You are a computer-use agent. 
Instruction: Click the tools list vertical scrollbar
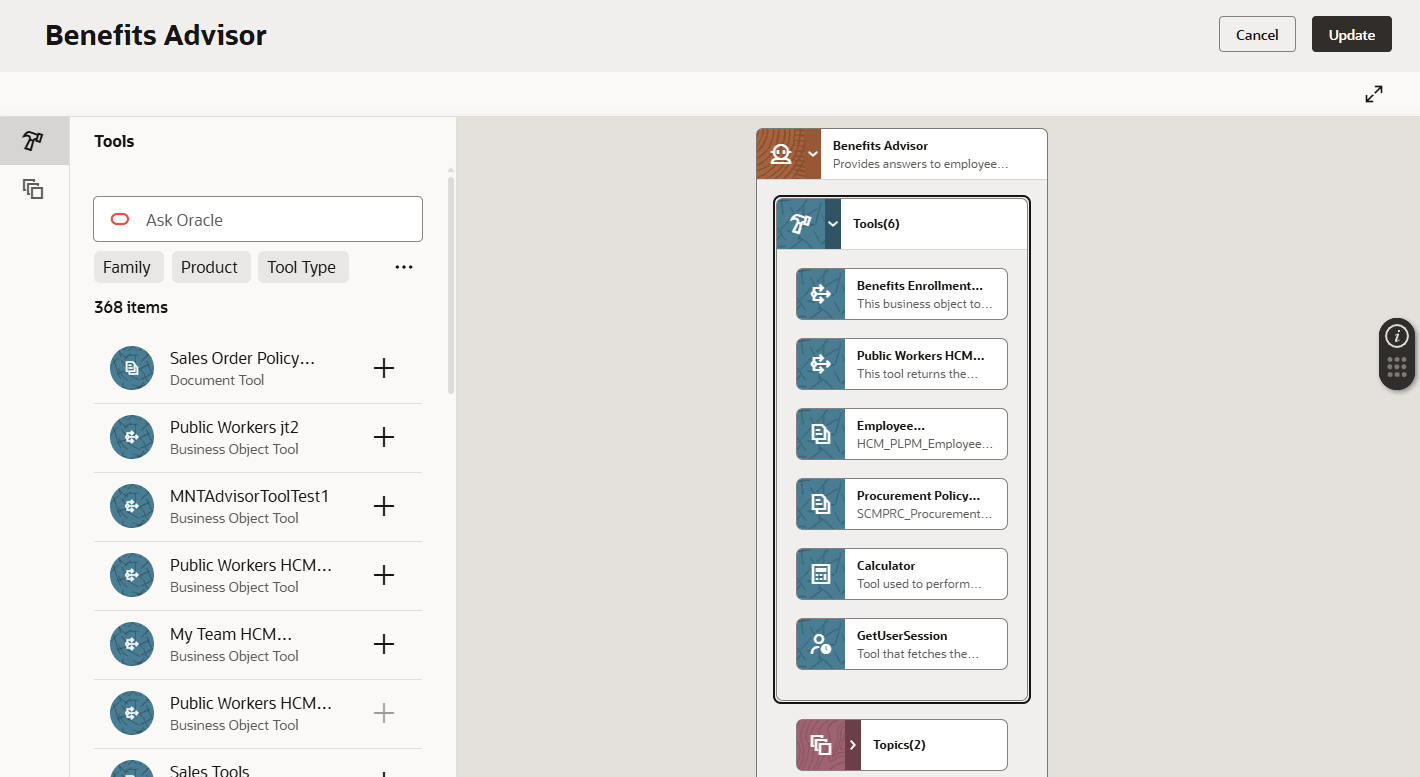pyautogui.click(x=451, y=285)
